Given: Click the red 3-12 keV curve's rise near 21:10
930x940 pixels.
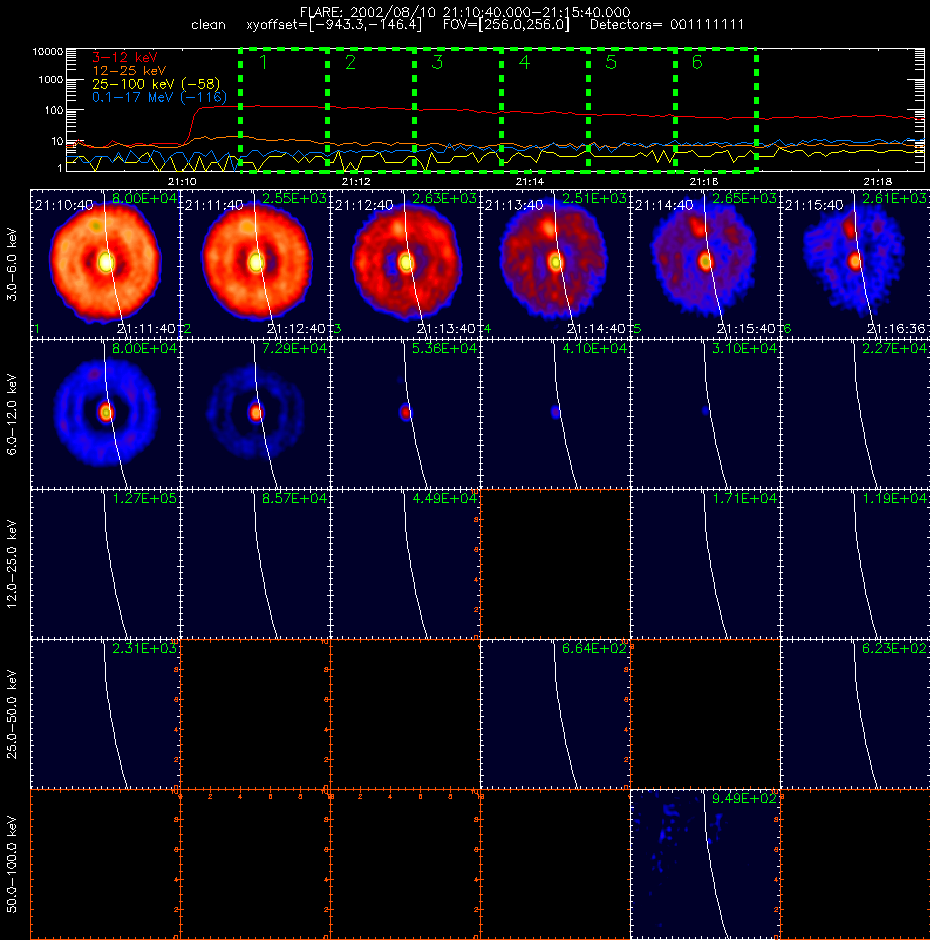Looking at the screenshot, I should click(x=191, y=125).
